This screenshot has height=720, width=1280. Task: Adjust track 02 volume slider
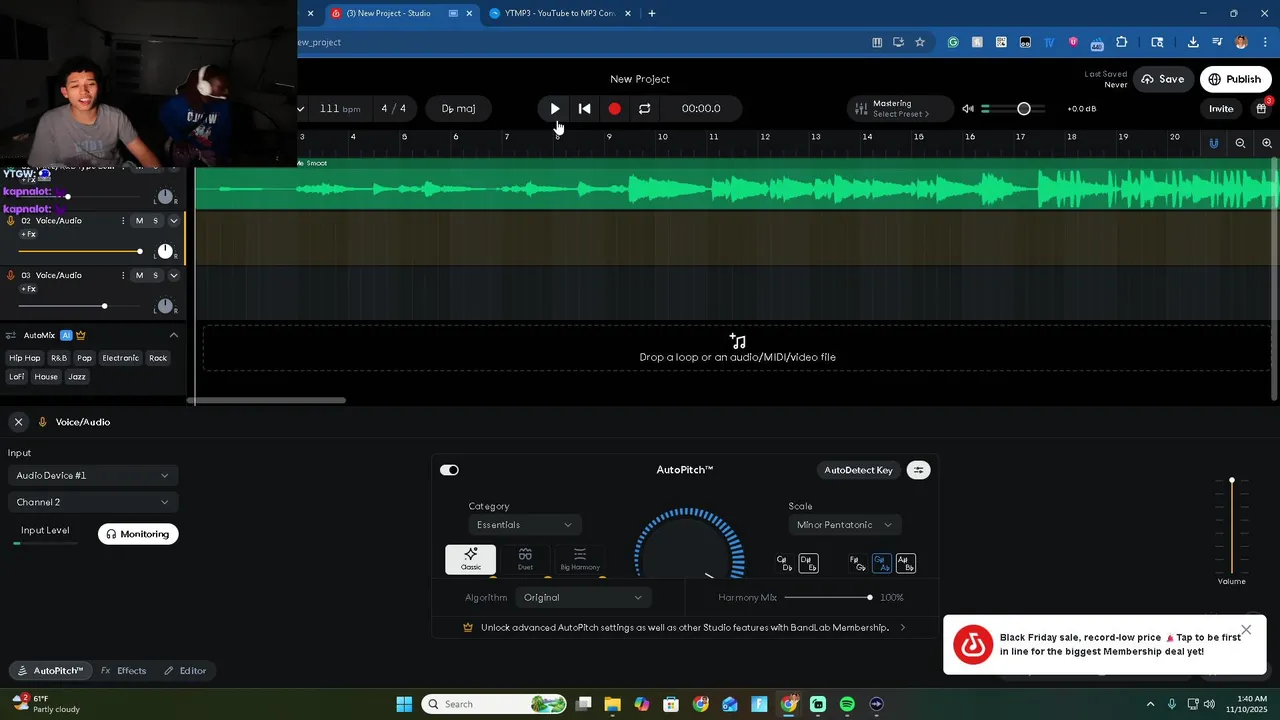coord(139,251)
